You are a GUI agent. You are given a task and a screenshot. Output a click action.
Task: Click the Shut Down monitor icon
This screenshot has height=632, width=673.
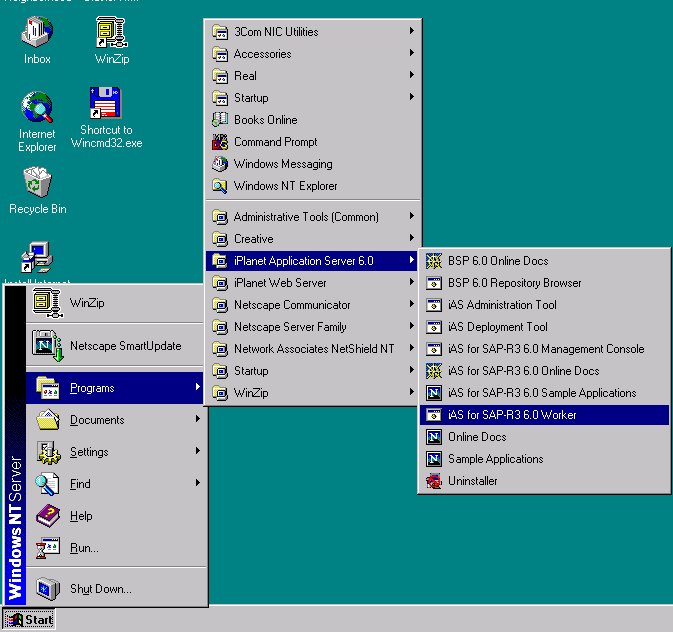pos(48,588)
